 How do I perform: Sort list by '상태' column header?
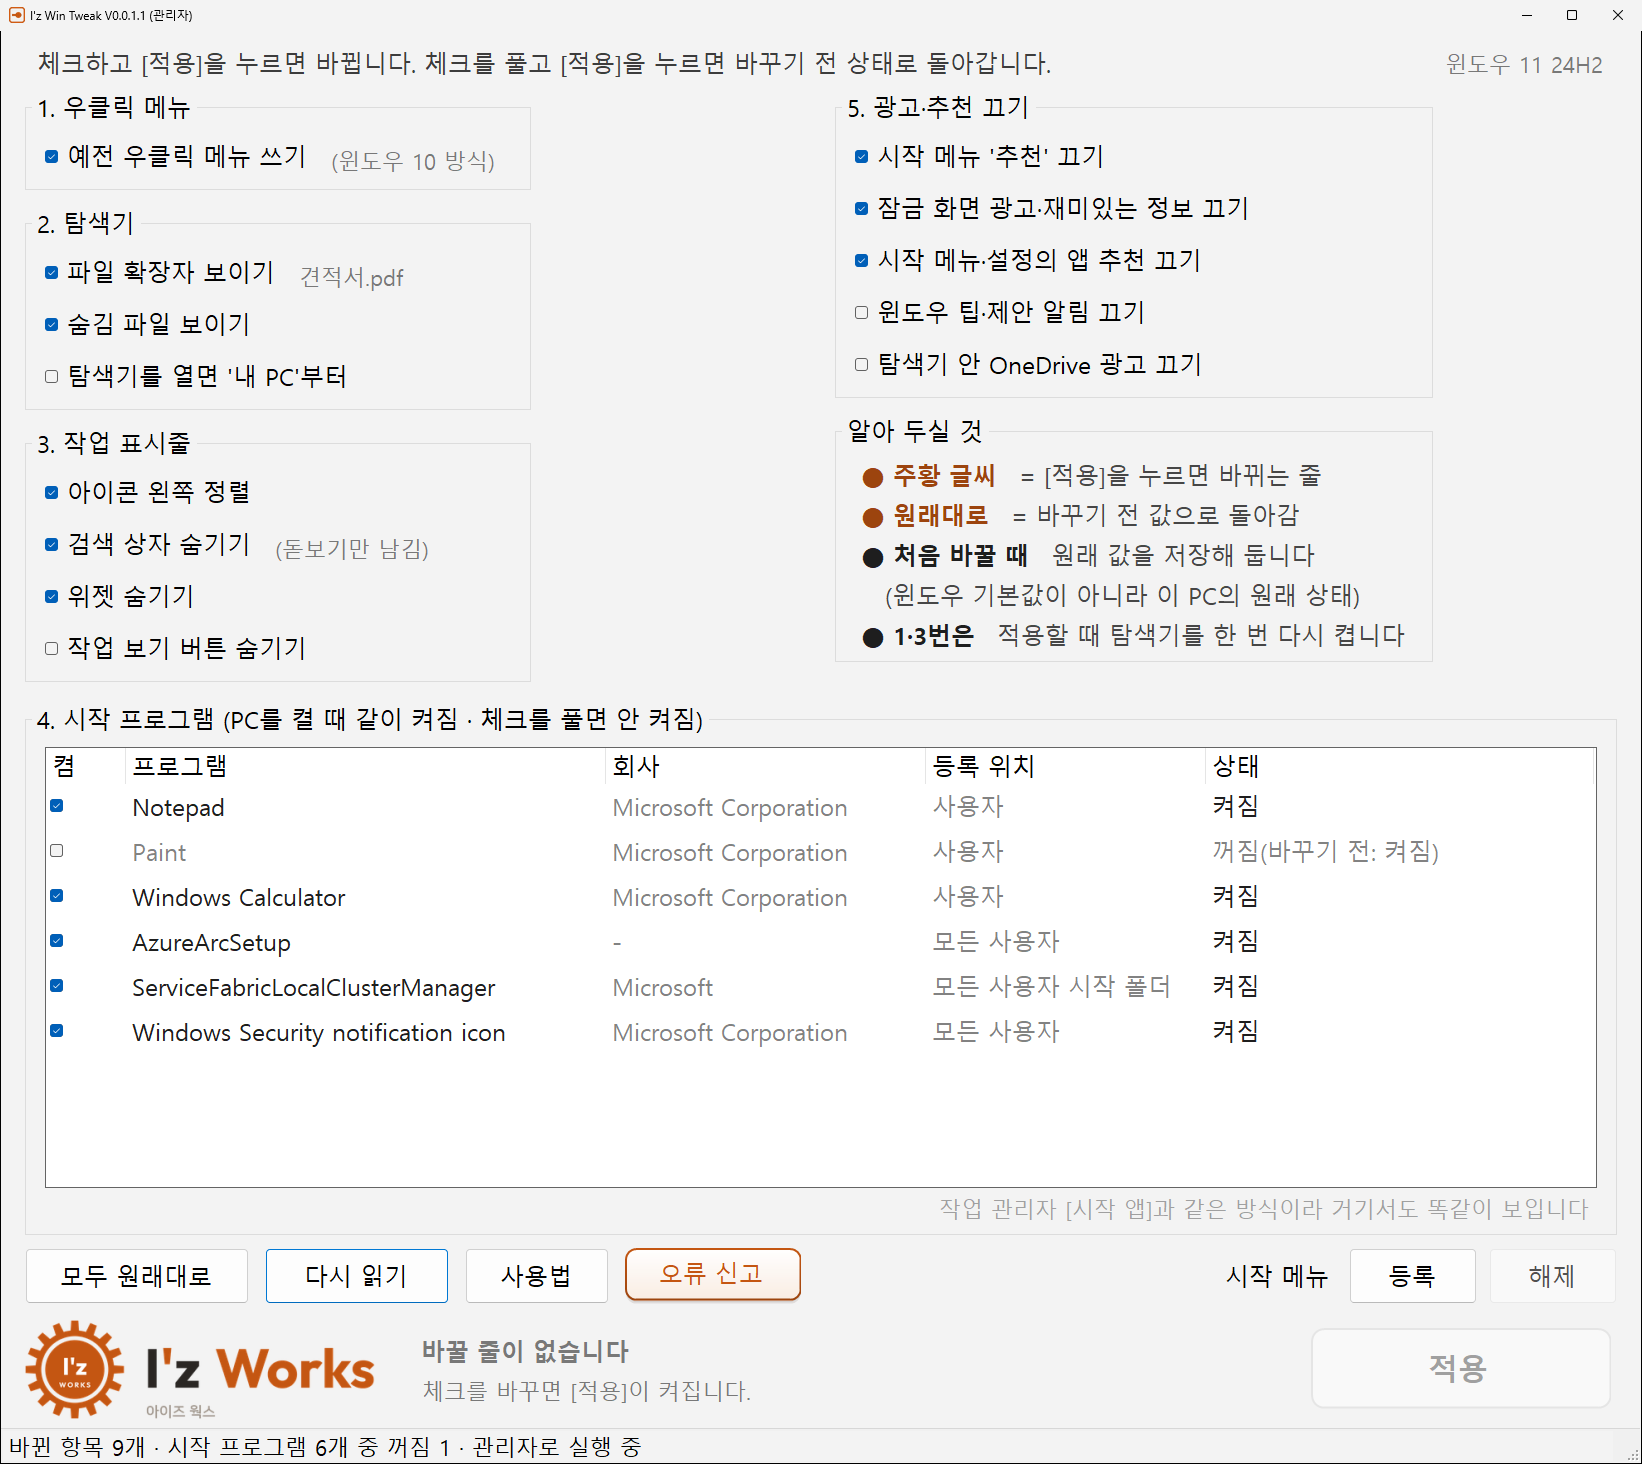(1400, 767)
